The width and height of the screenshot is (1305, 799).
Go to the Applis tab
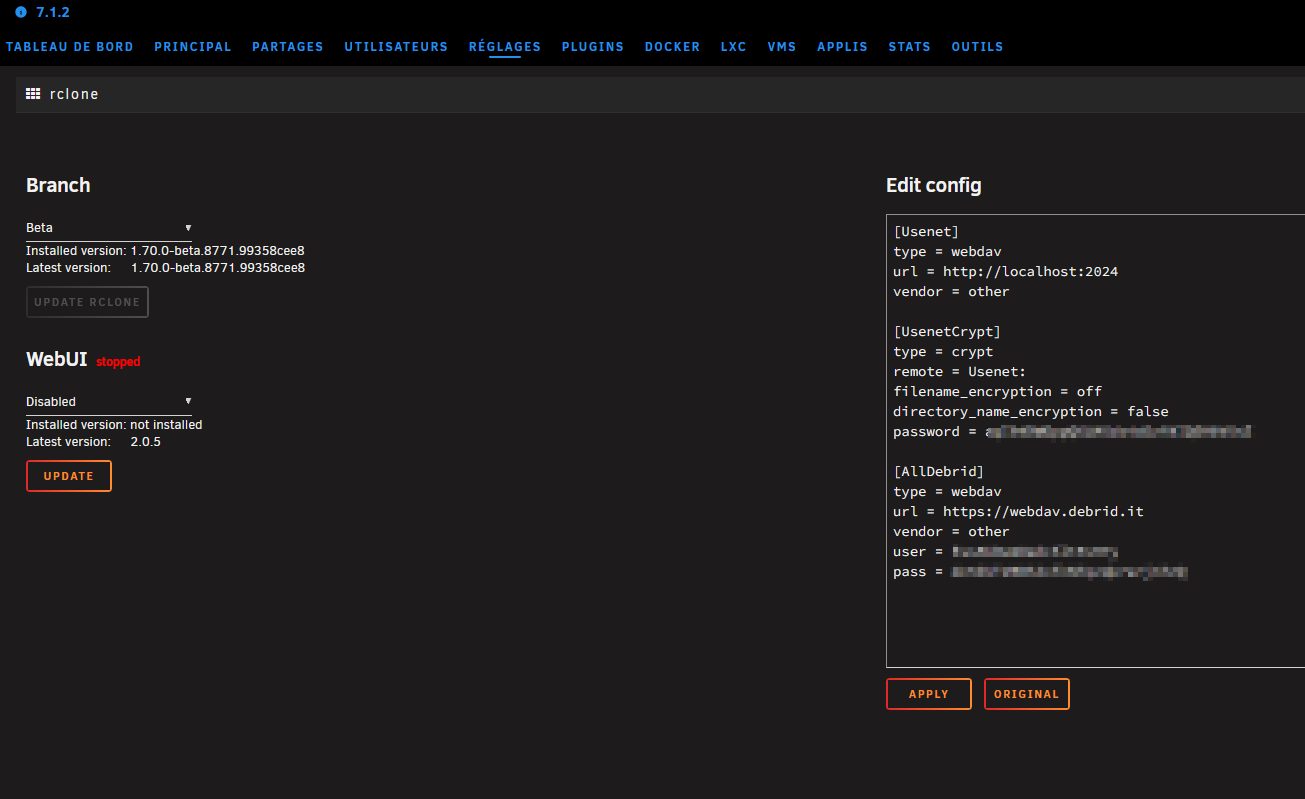[x=842, y=47]
